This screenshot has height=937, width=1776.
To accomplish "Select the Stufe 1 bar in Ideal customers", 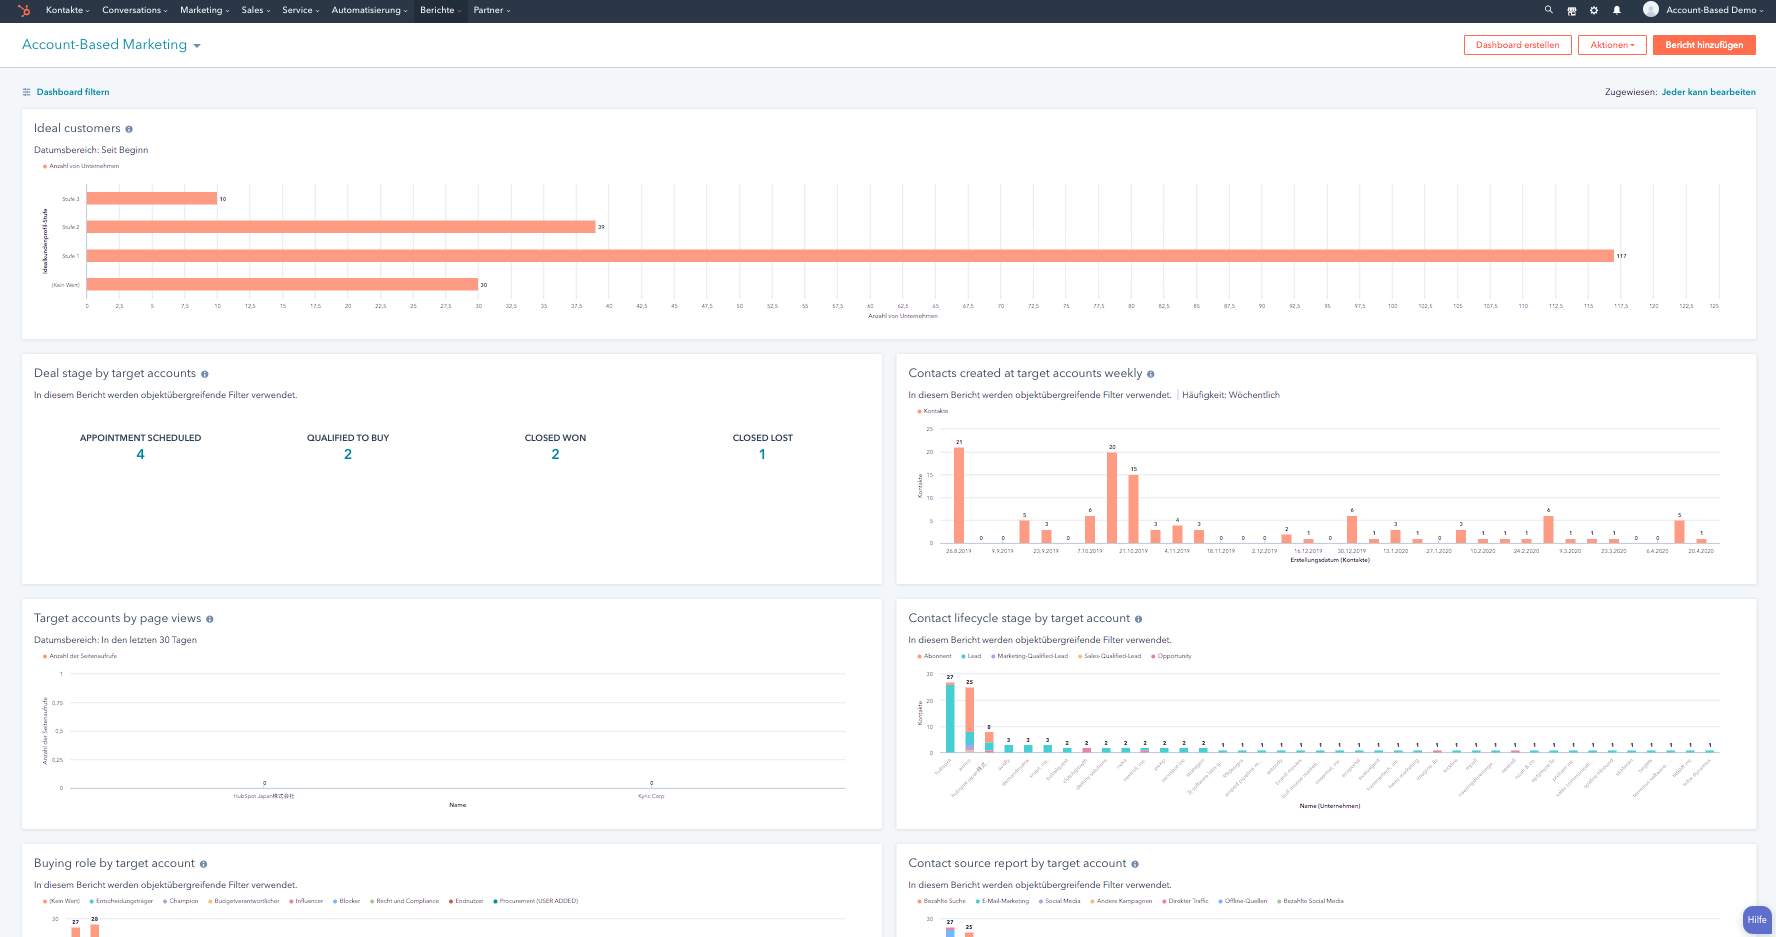I will [x=800, y=256].
